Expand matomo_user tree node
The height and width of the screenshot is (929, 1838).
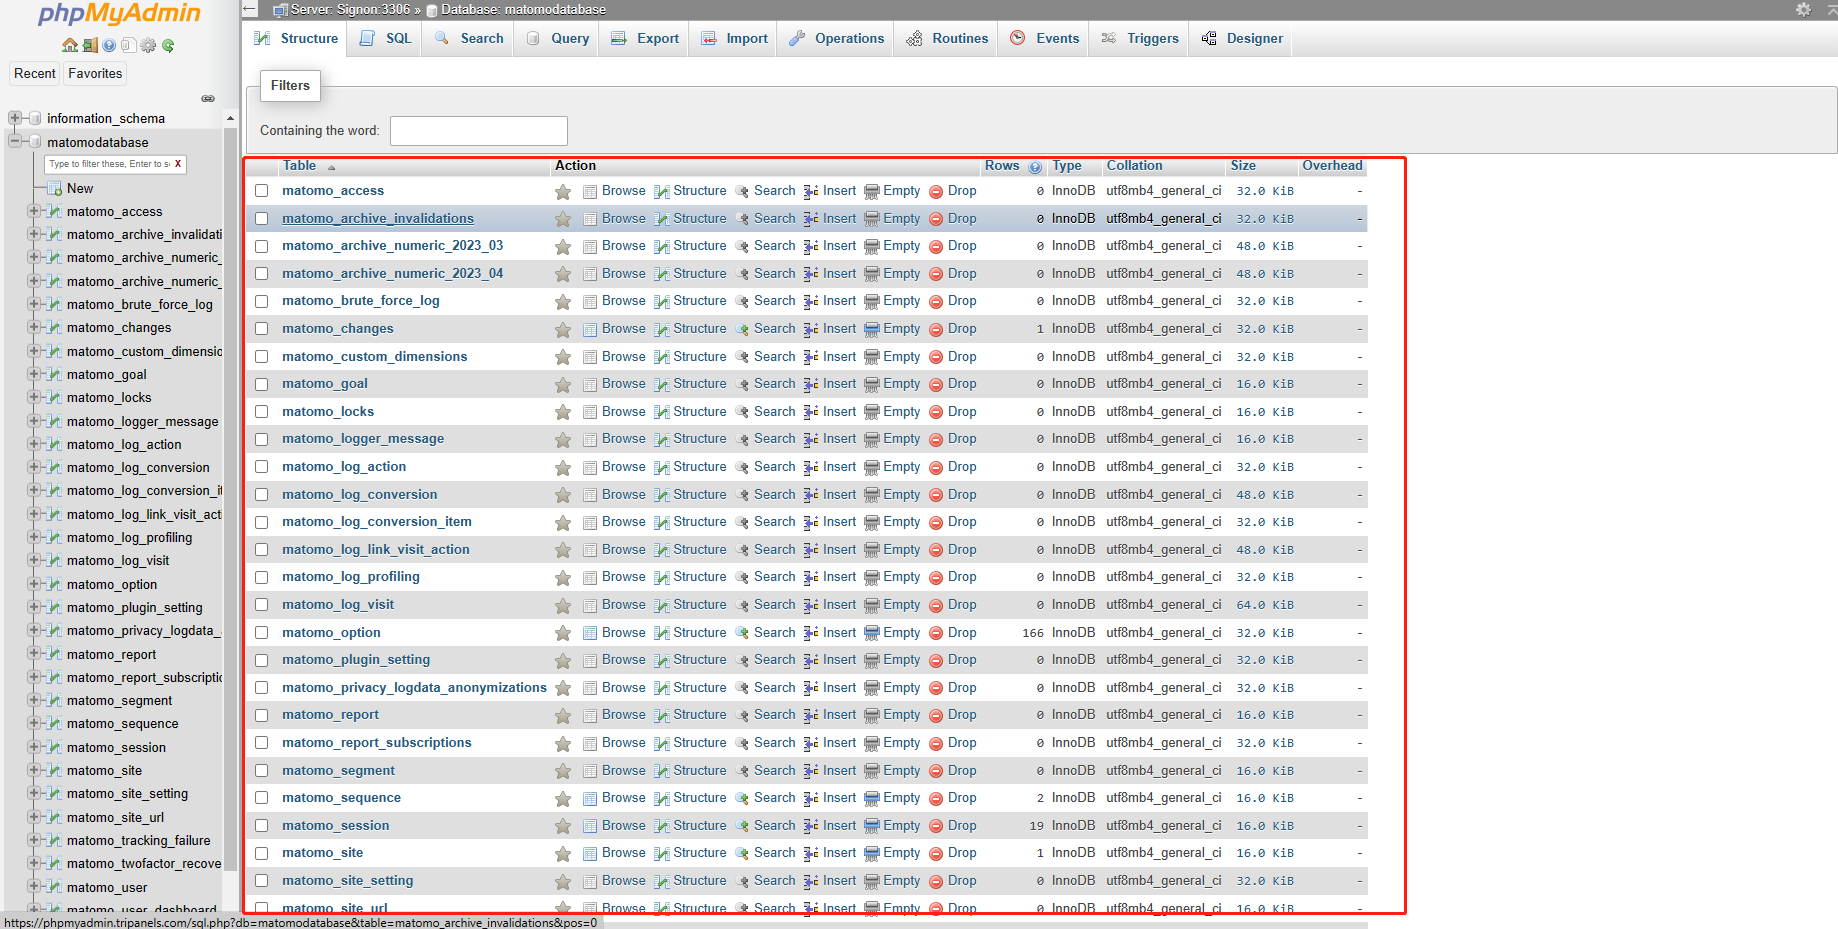point(34,887)
